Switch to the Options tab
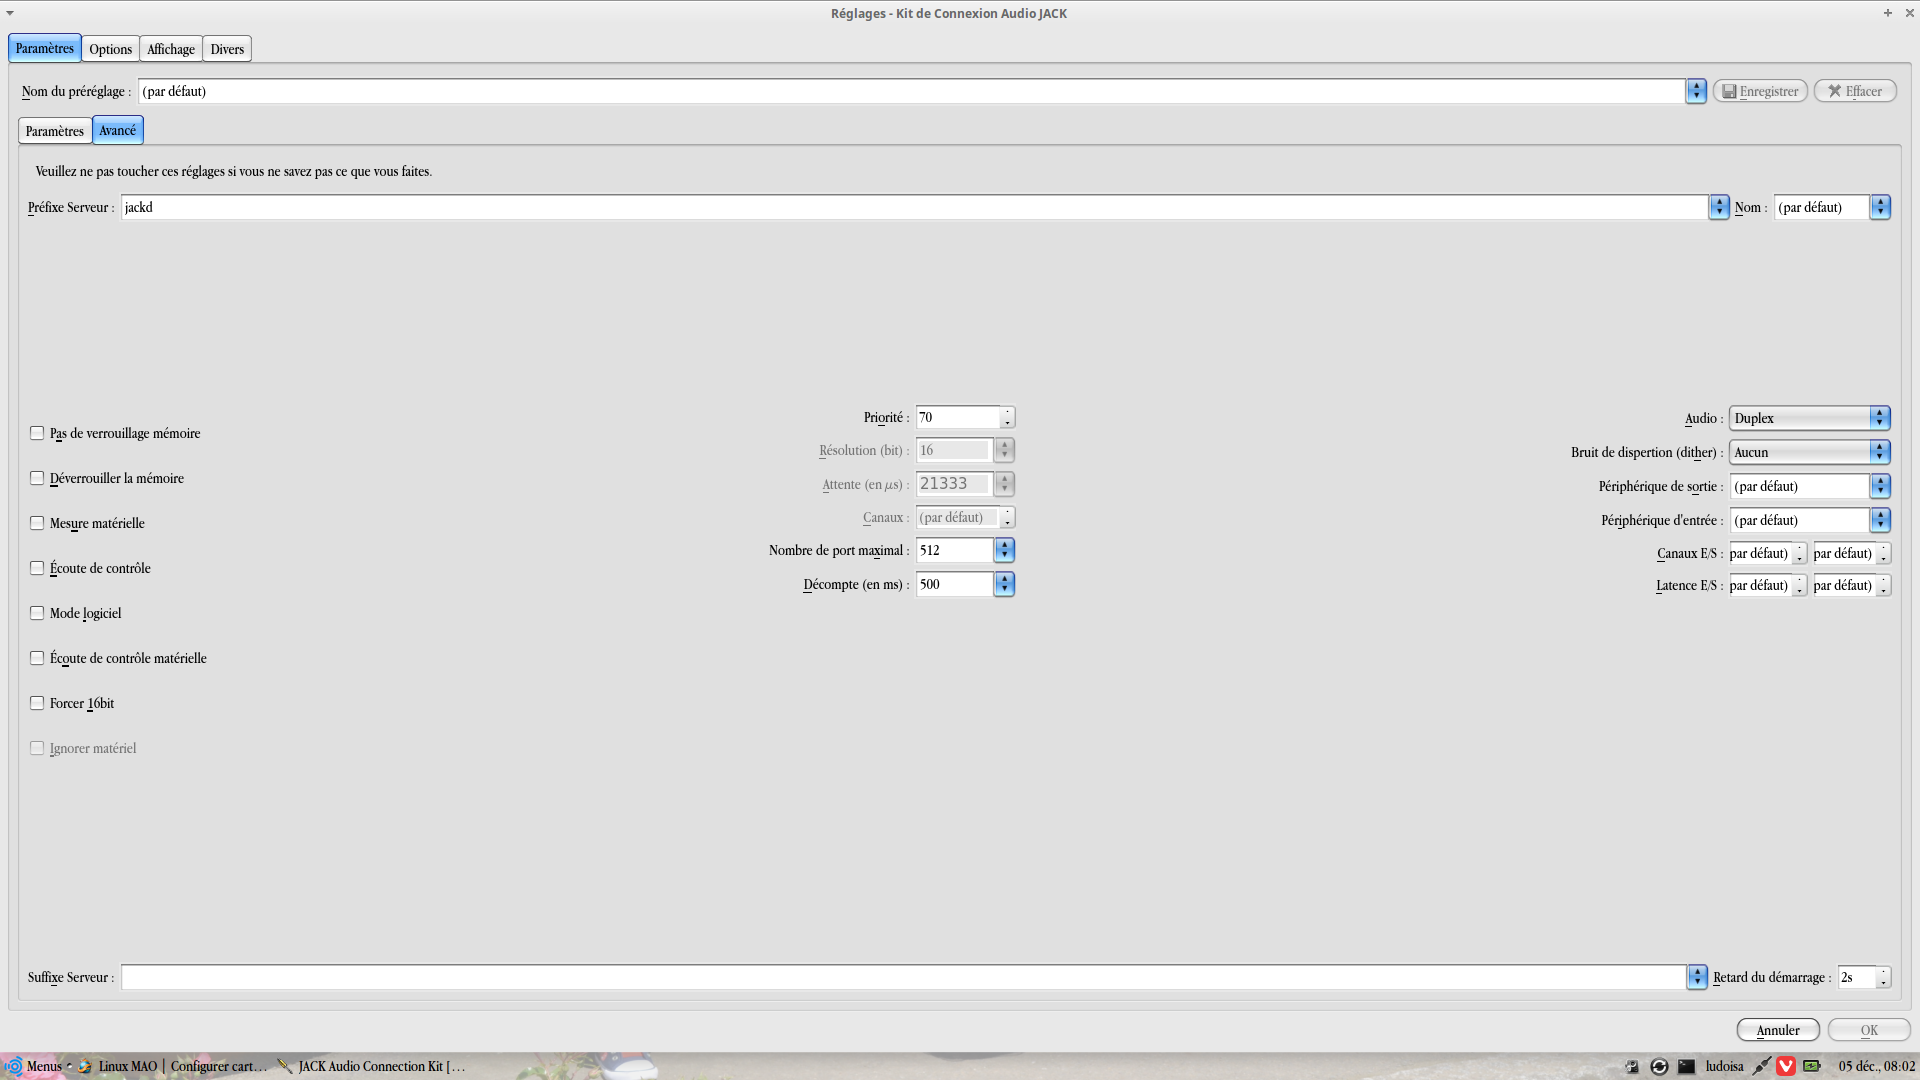The height and width of the screenshot is (1080, 1920). (x=110, y=49)
